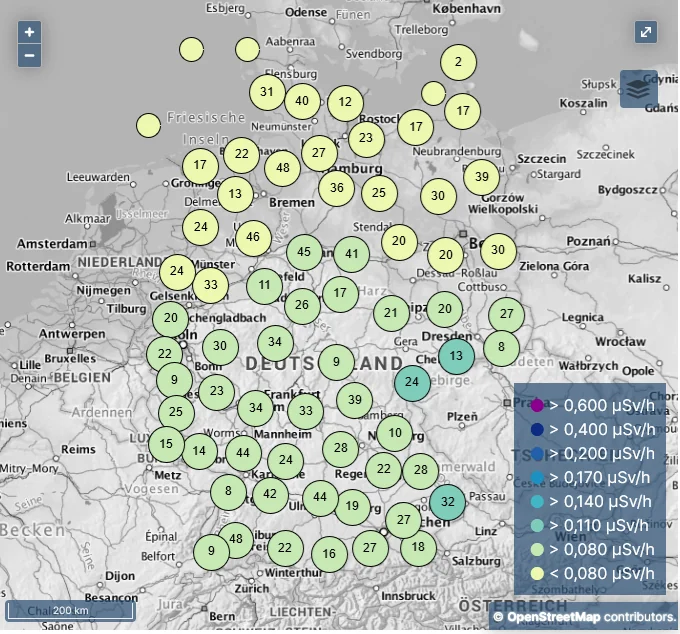Click the yellow < 0,080 µSv/h legend dot
The width and height of the screenshot is (680, 634).
[537, 573]
